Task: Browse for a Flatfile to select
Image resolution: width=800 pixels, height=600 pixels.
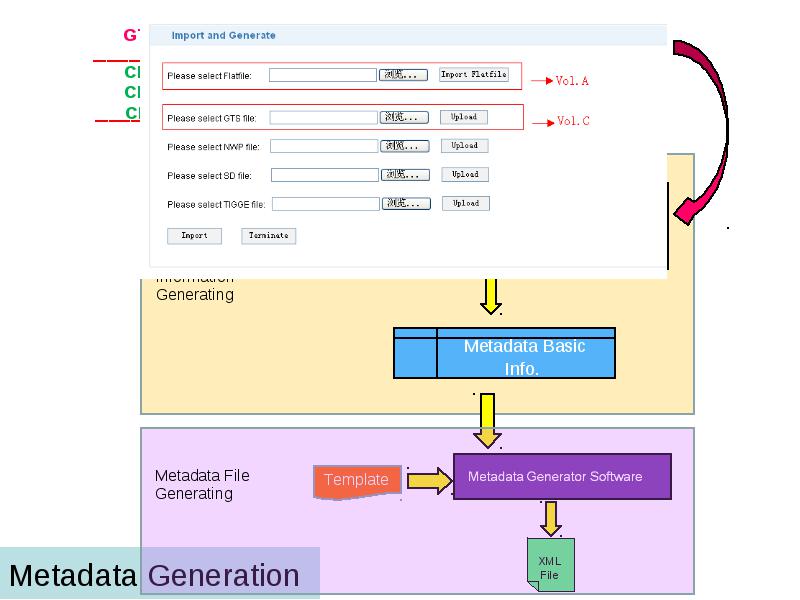Action: 403,75
